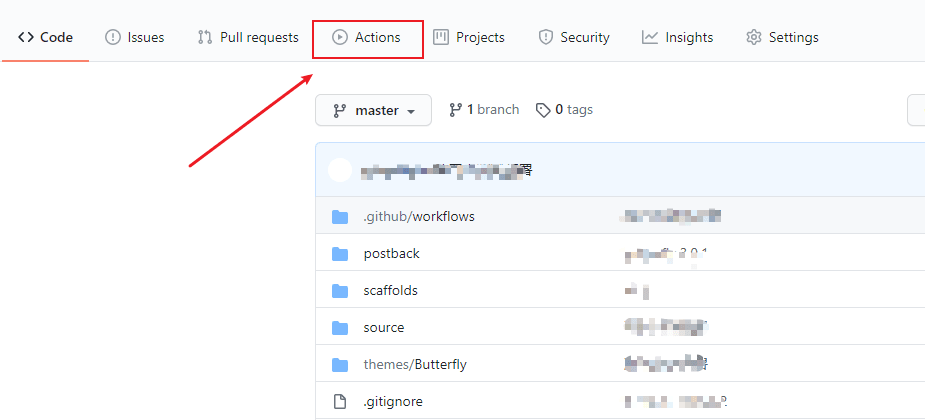Click the postback folder icon
The height and width of the screenshot is (420, 925).
tap(340, 254)
